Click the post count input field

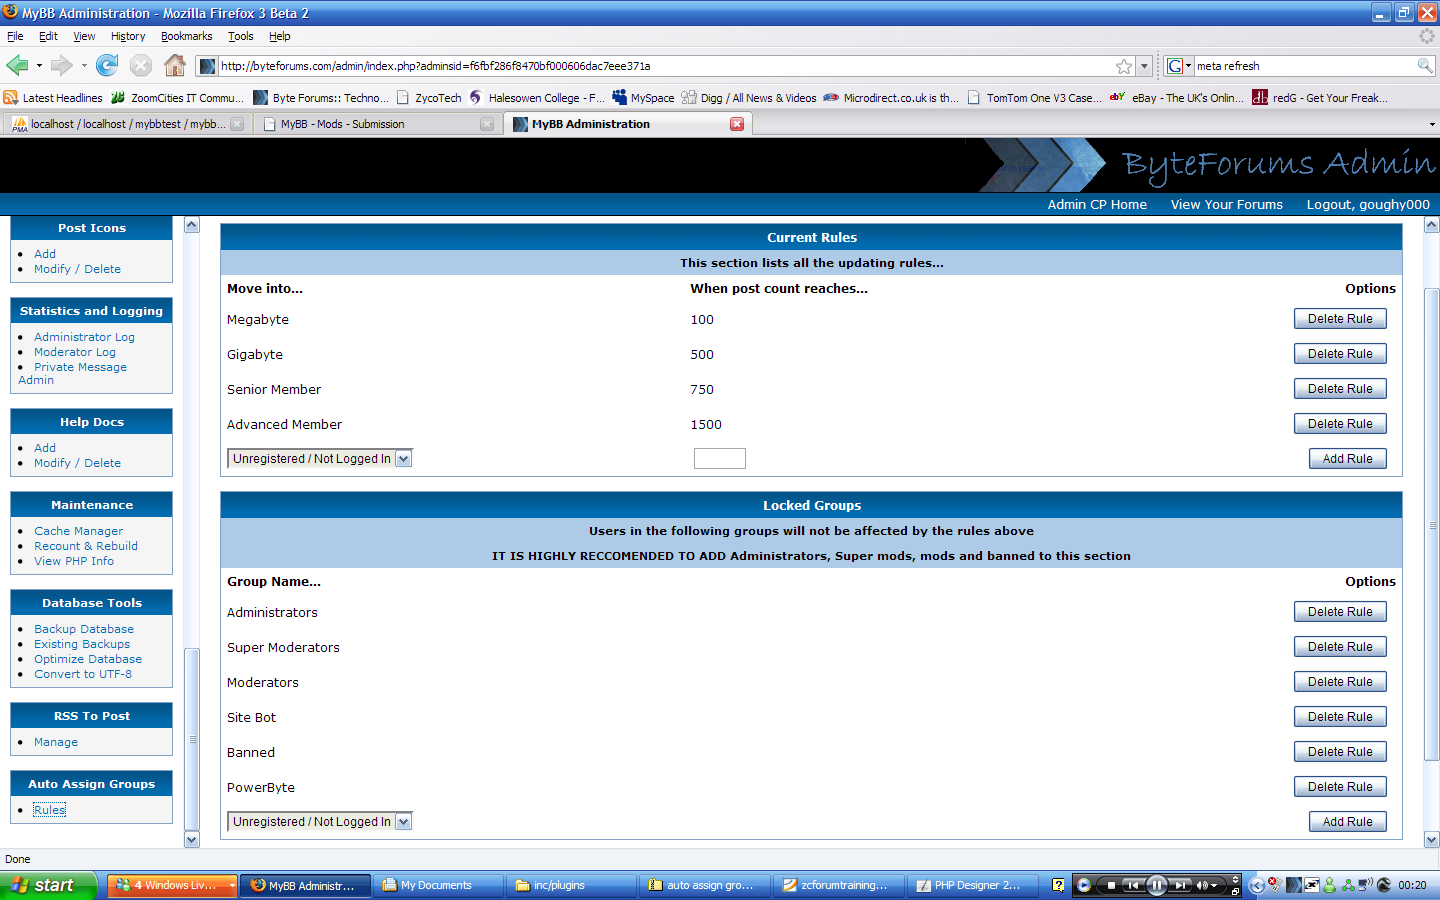pyautogui.click(x=720, y=458)
